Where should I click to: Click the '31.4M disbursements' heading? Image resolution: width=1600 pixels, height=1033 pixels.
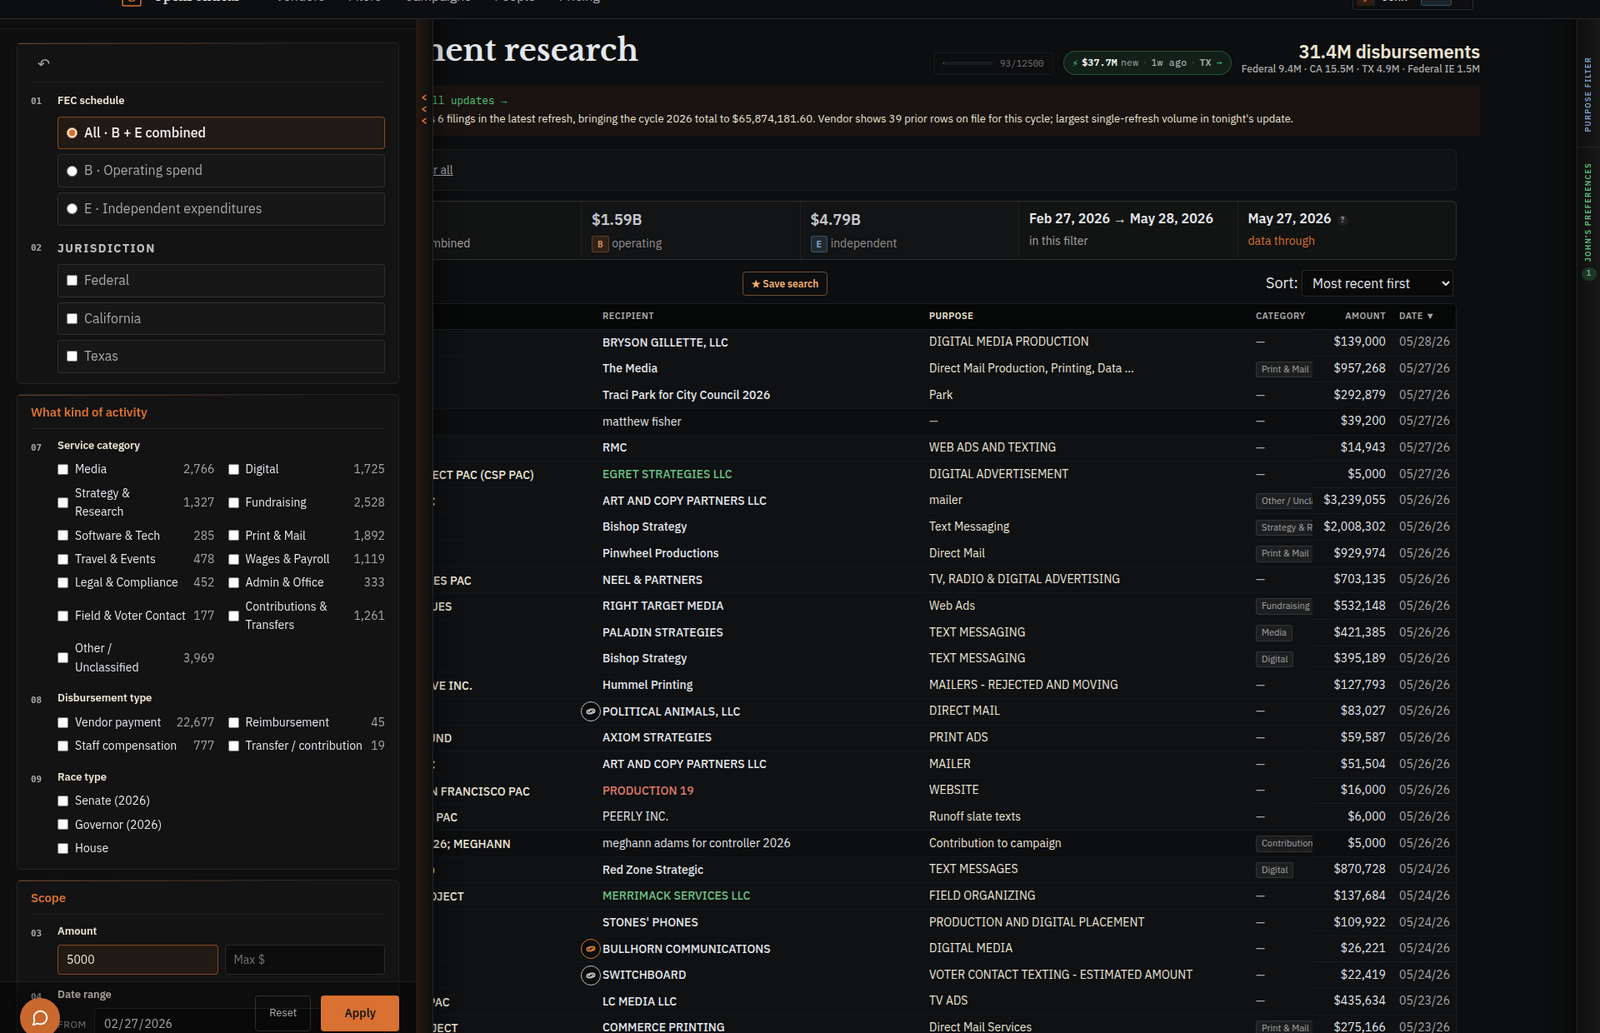coord(1389,52)
